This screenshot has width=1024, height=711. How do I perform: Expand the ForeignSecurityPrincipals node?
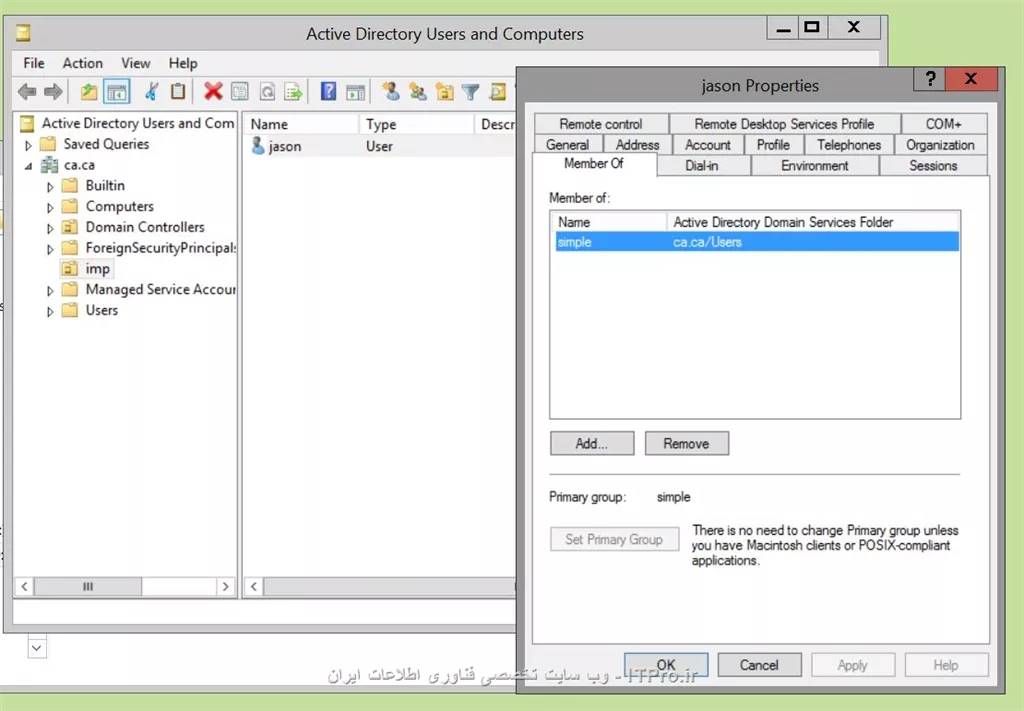click(50, 249)
